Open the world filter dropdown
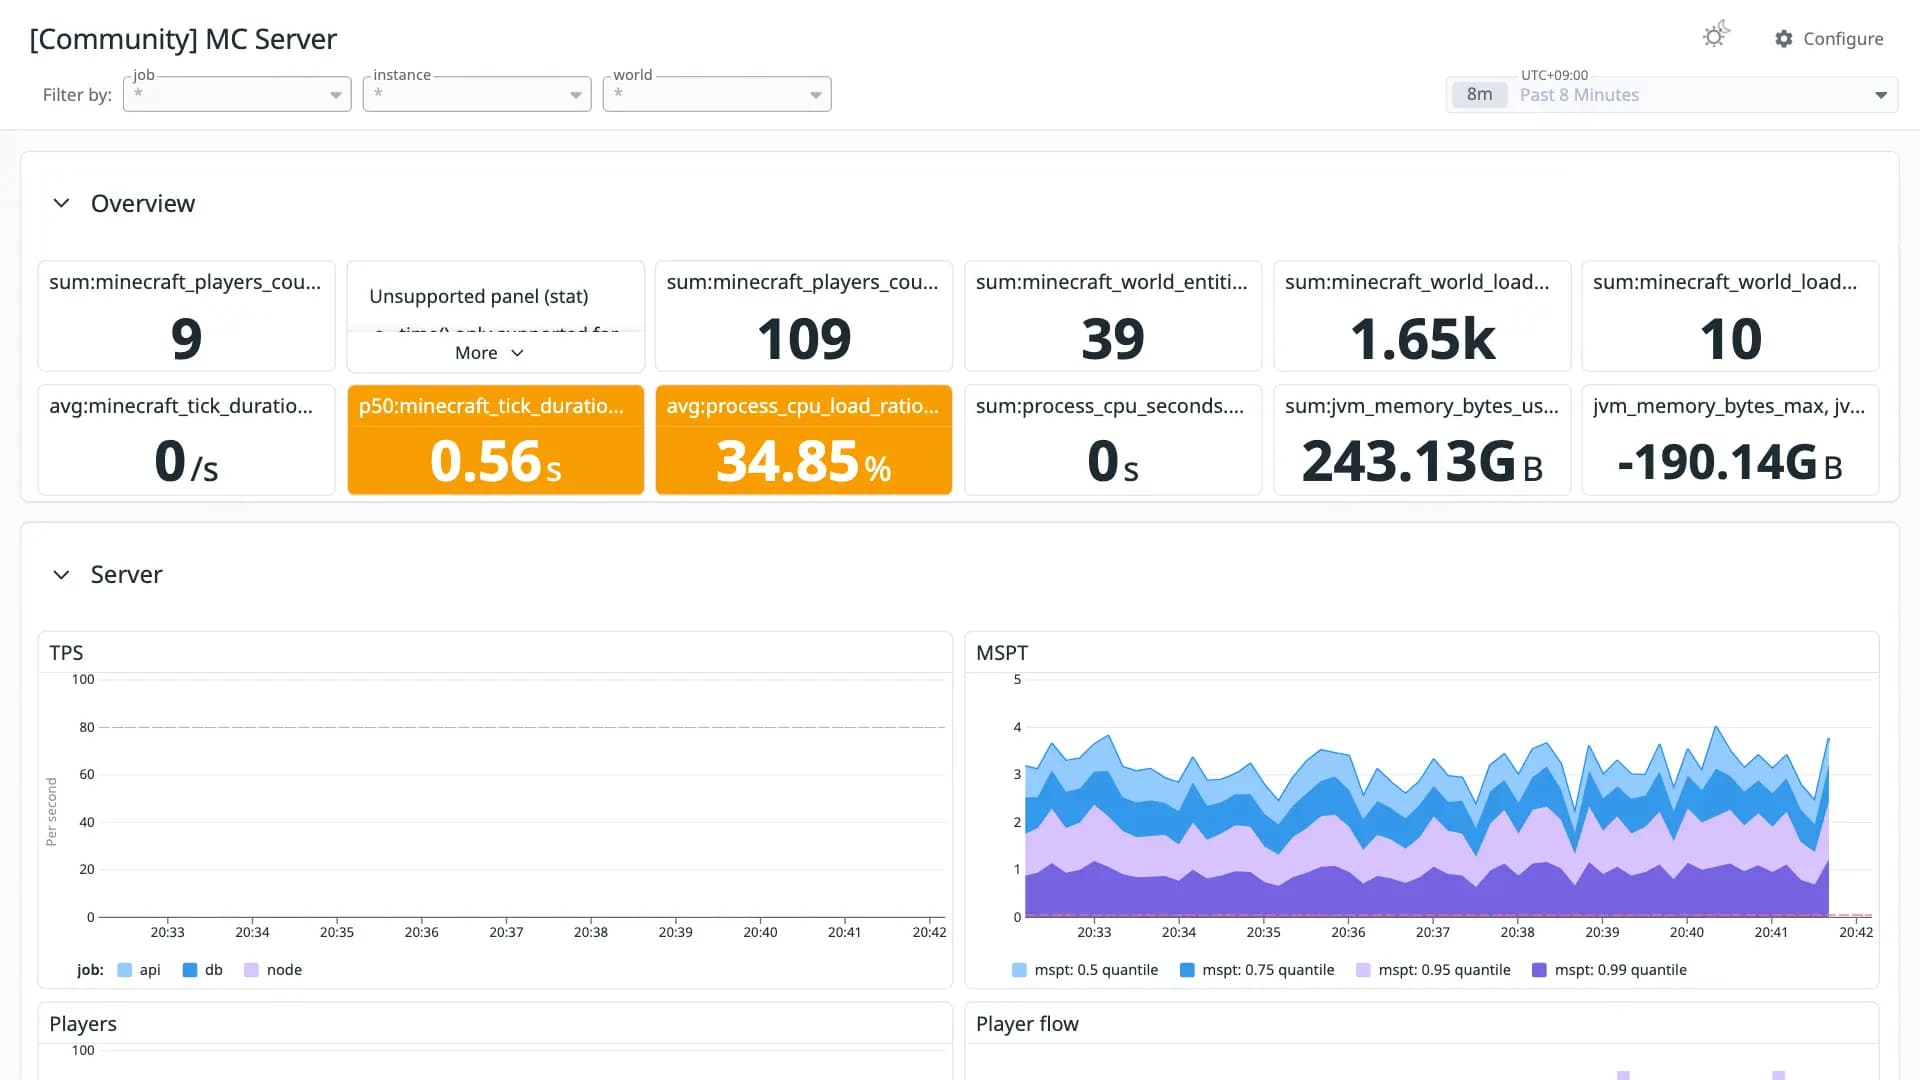The image size is (1920, 1080). [717, 94]
